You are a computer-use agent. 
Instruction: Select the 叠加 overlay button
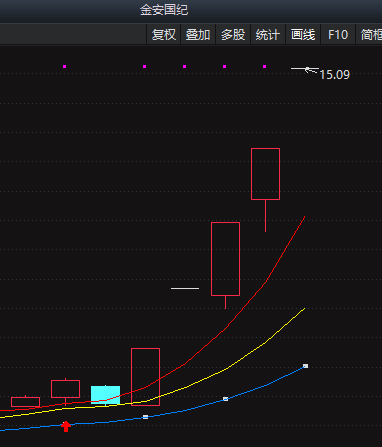click(x=198, y=34)
